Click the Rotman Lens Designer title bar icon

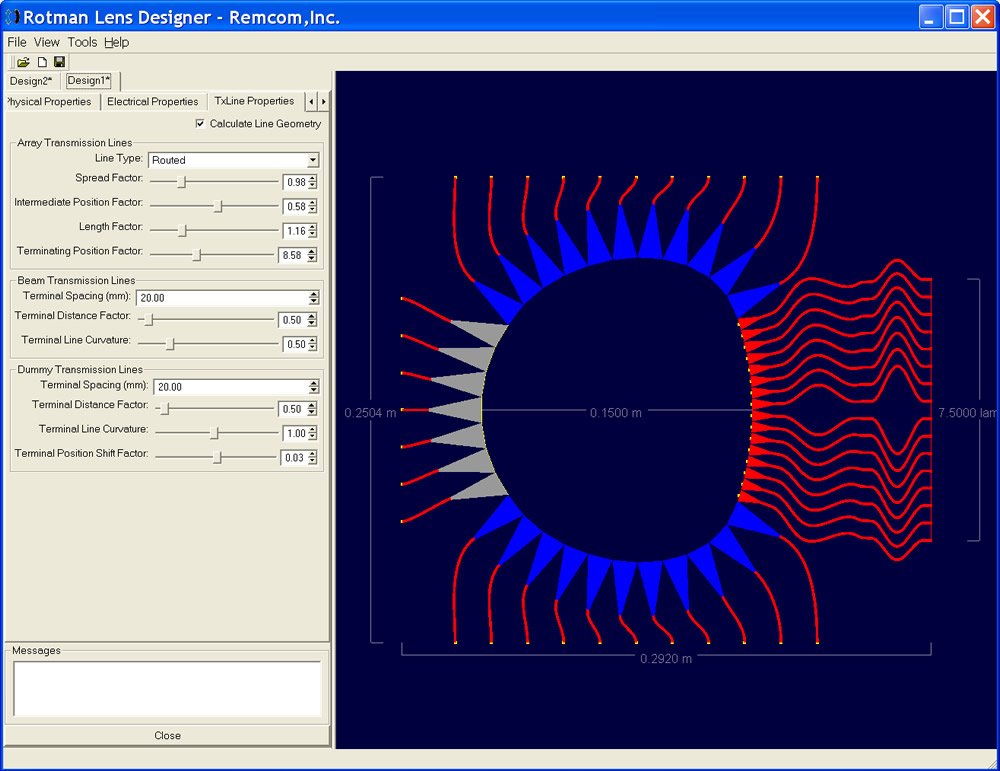click(x=11, y=16)
